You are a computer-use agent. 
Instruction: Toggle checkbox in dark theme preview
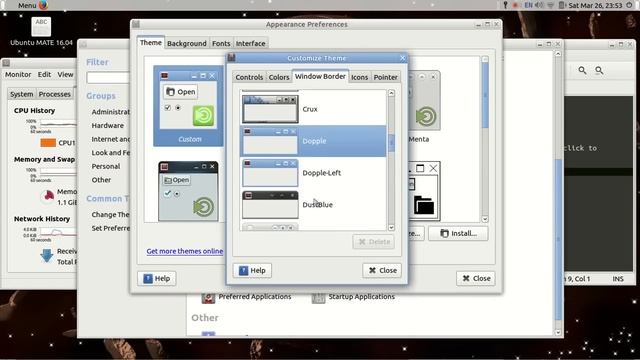click(167, 193)
